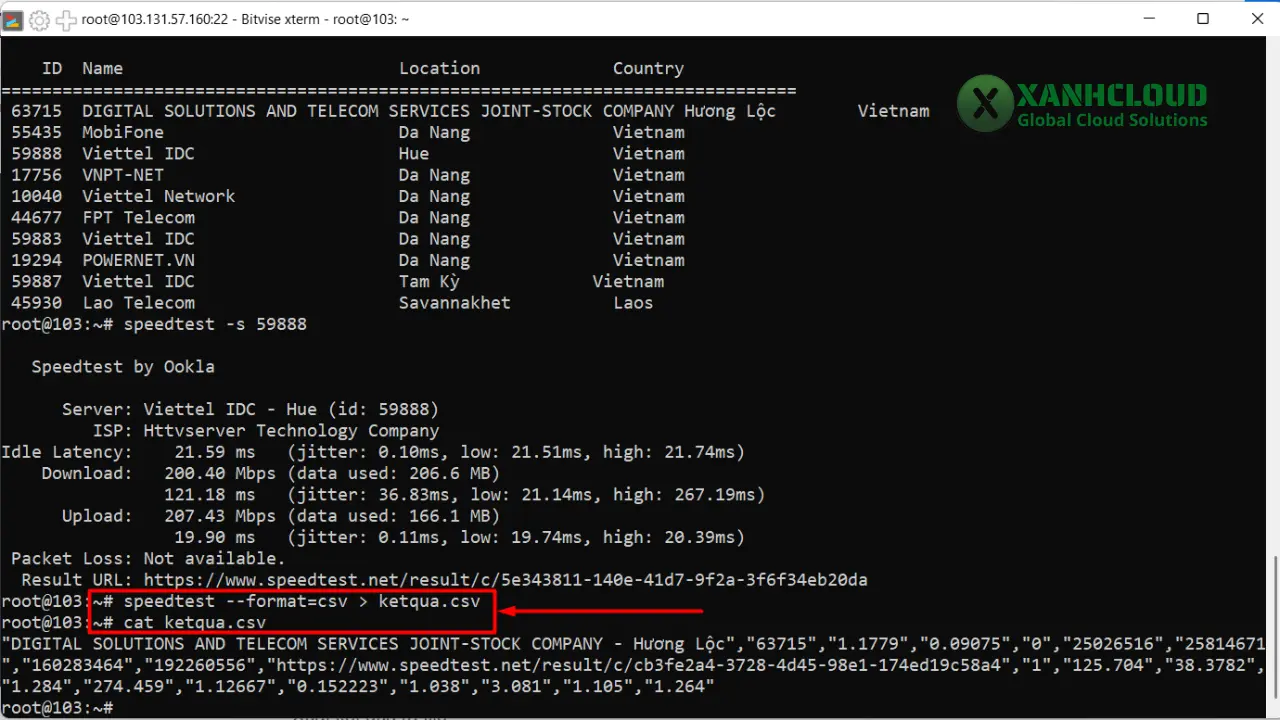Screen dimensions: 1280x720
Task: Open the Result URL ending in 3f6f34eb20da
Action: pyautogui.click(x=505, y=580)
